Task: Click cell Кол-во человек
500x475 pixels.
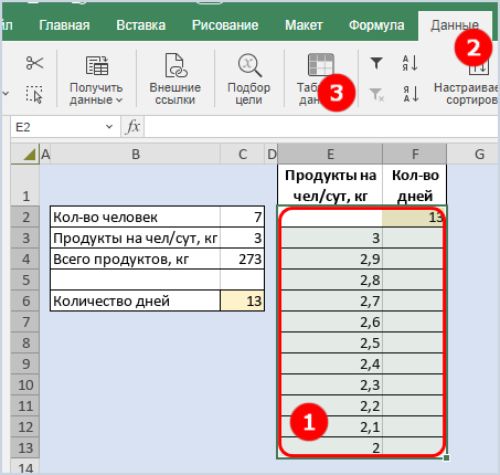Action: click(x=135, y=217)
